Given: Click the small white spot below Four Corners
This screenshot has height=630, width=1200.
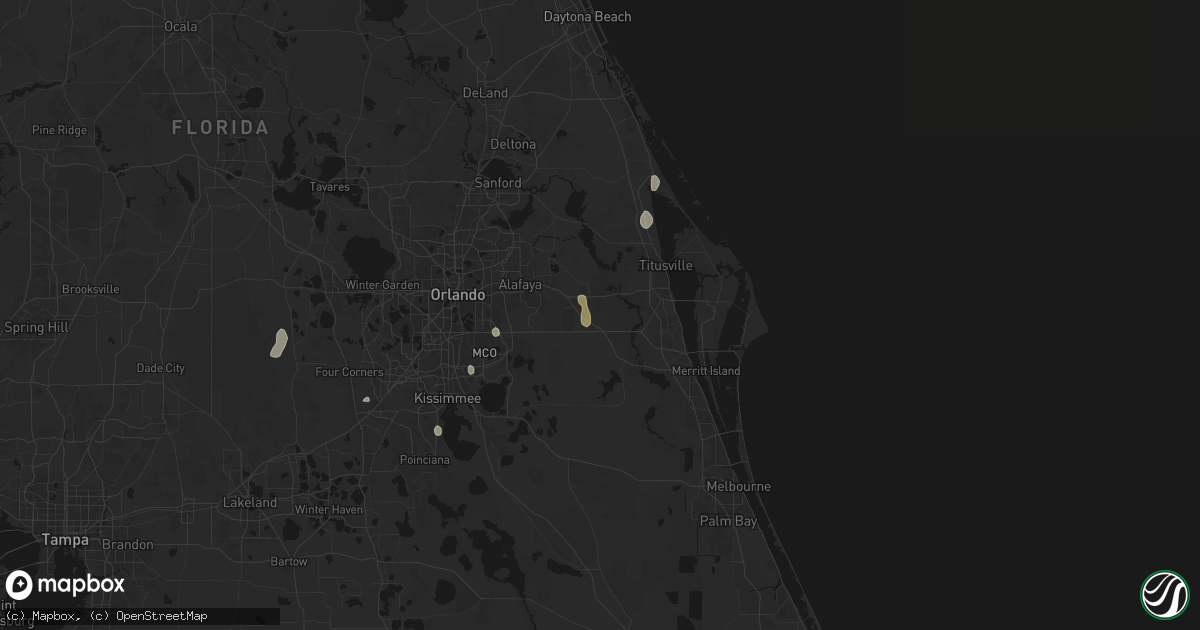Looking at the screenshot, I should coord(366,400).
